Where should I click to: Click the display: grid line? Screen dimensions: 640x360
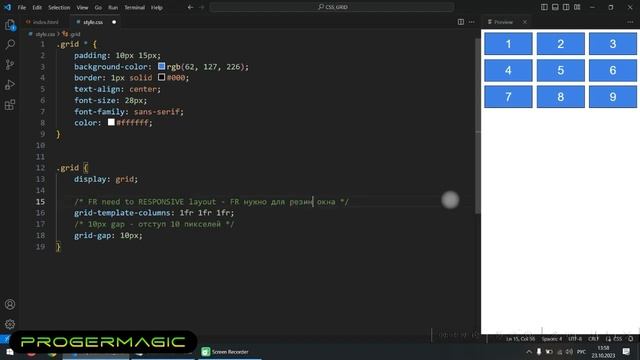click(x=106, y=179)
